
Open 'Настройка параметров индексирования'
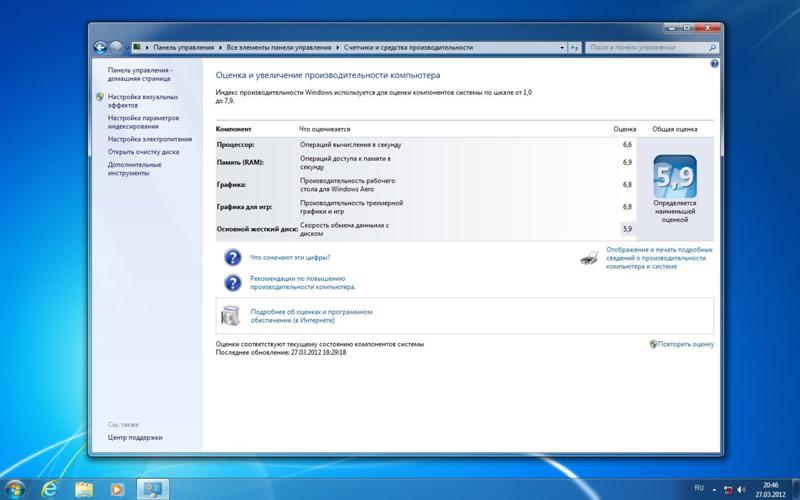click(x=143, y=122)
